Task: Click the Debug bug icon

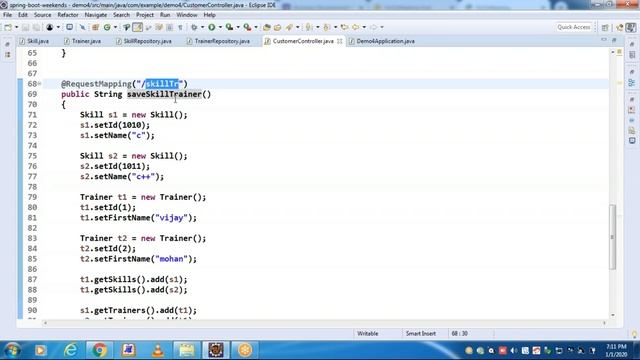Action: (194, 27)
